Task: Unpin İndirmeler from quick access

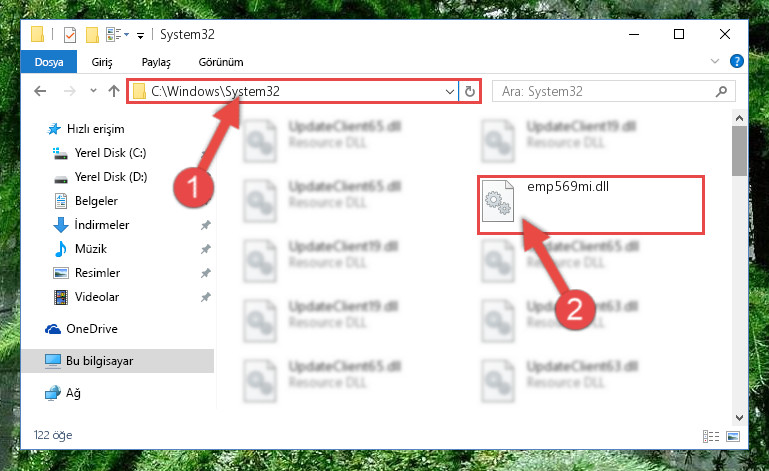Action: point(205,225)
